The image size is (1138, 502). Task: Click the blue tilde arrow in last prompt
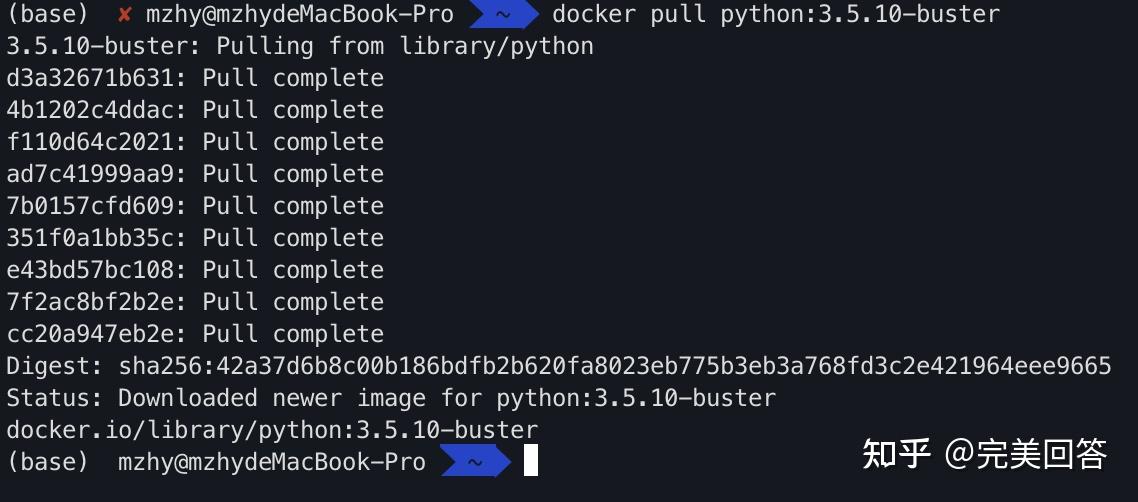pos(475,461)
